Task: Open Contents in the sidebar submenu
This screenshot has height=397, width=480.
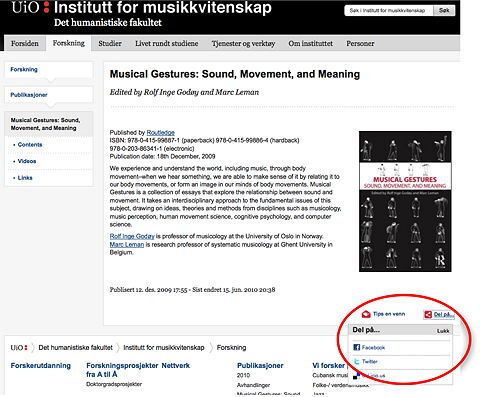Action: point(30,145)
